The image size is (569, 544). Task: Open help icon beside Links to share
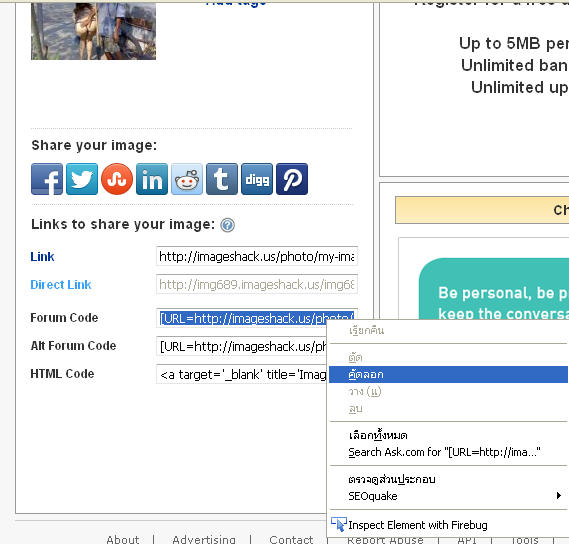coord(228,225)
